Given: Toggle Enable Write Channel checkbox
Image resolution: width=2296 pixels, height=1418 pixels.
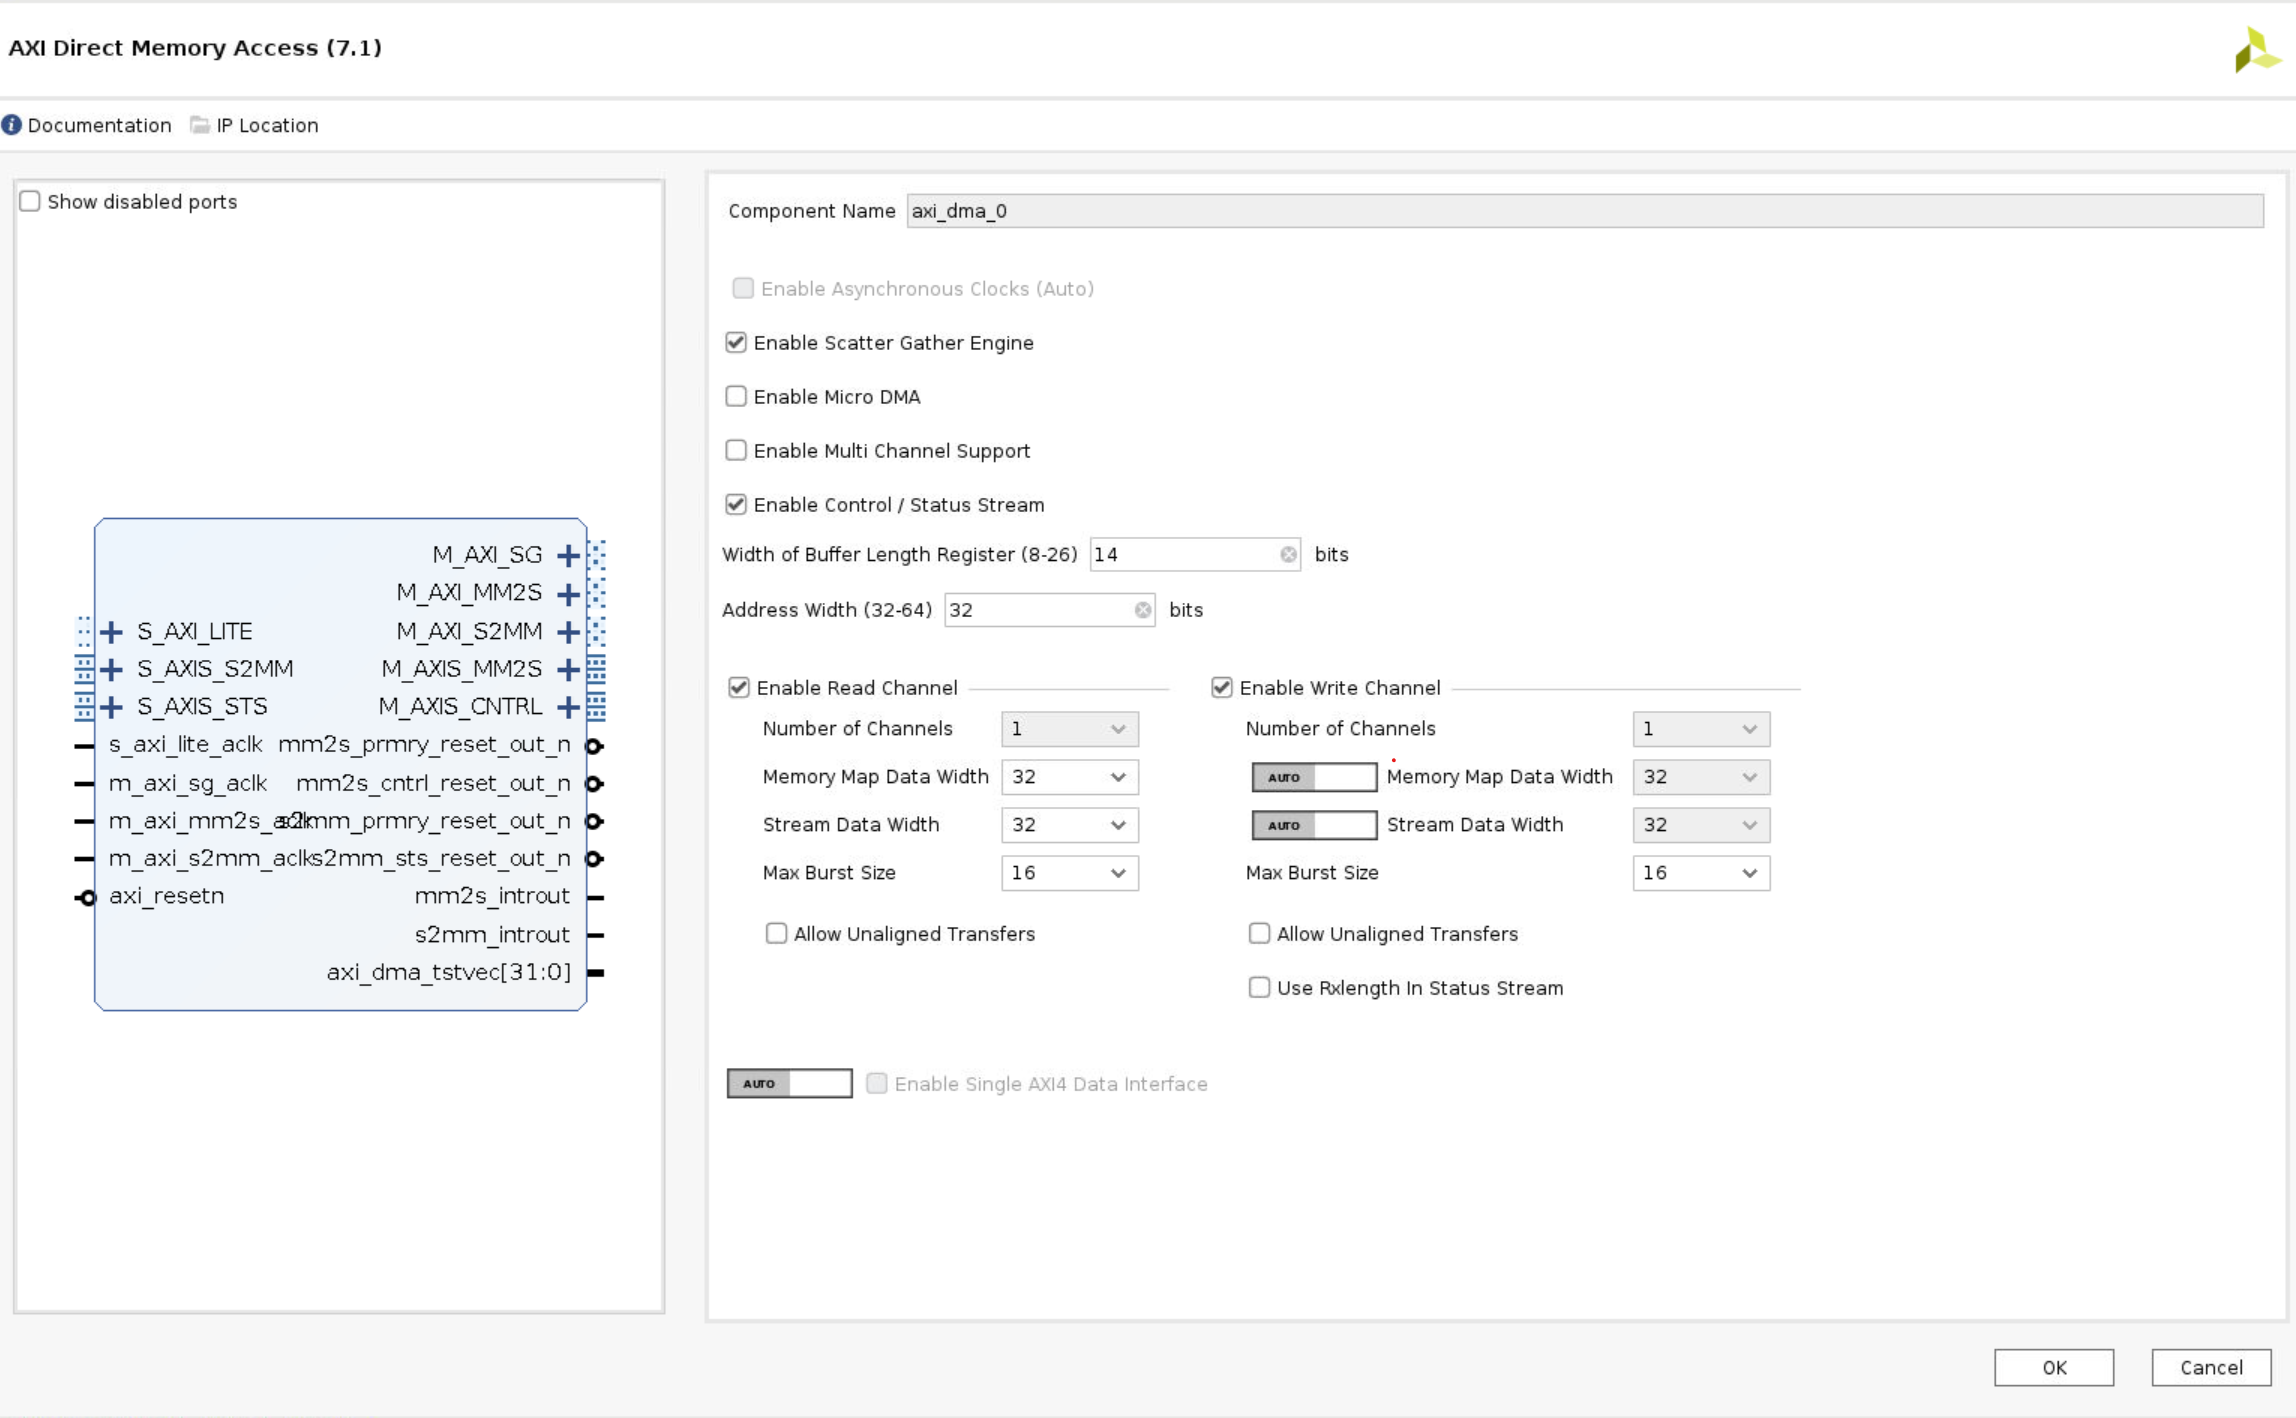Looking at the screenshot, I should tap(1222, 687).
